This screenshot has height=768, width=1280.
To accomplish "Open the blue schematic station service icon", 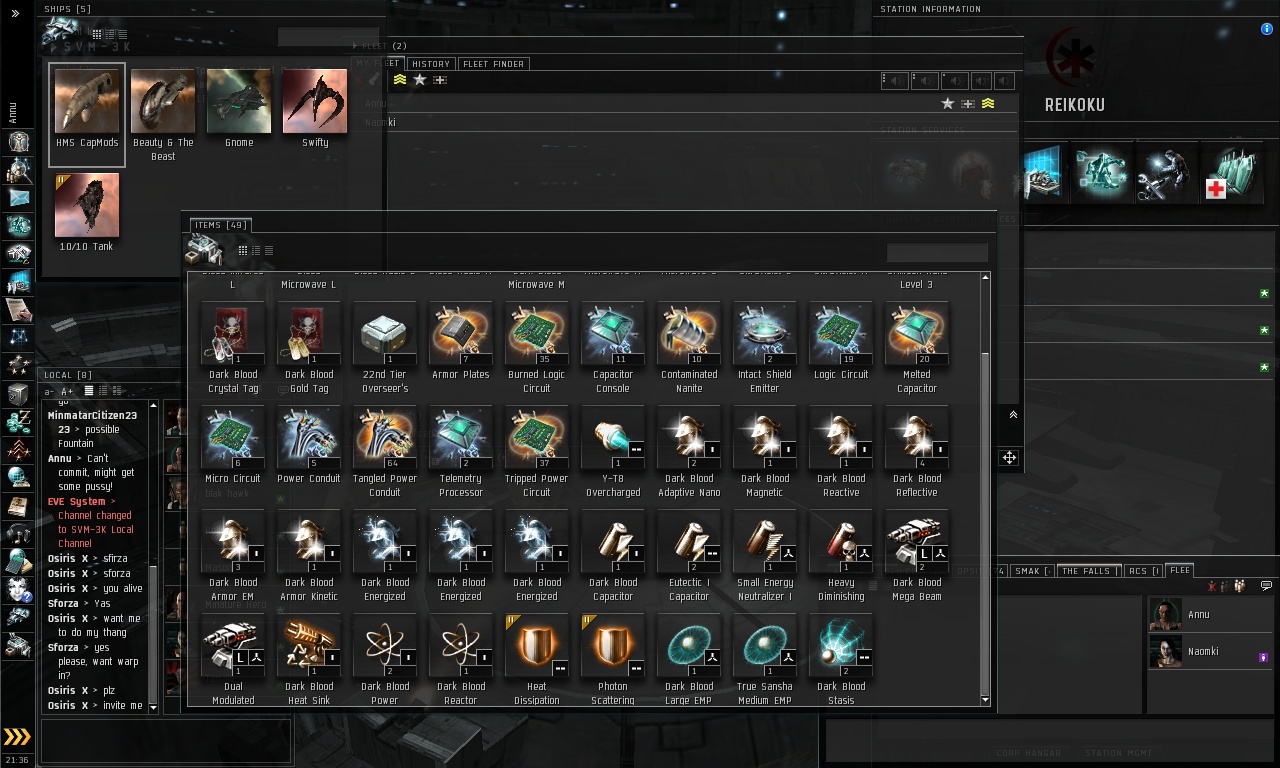I will pos(1040,172).
